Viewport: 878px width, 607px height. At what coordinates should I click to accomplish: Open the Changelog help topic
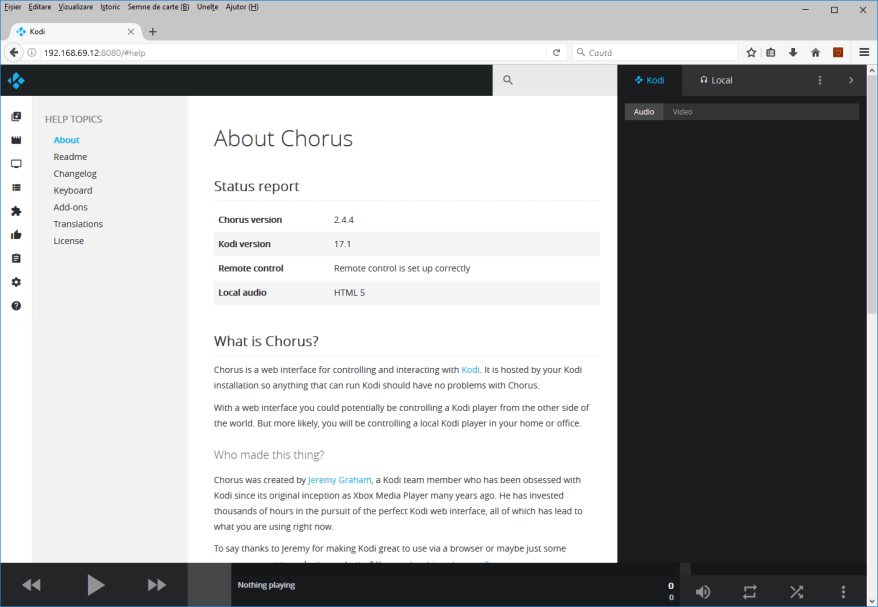pyautogui.click(x=75, y=174)
